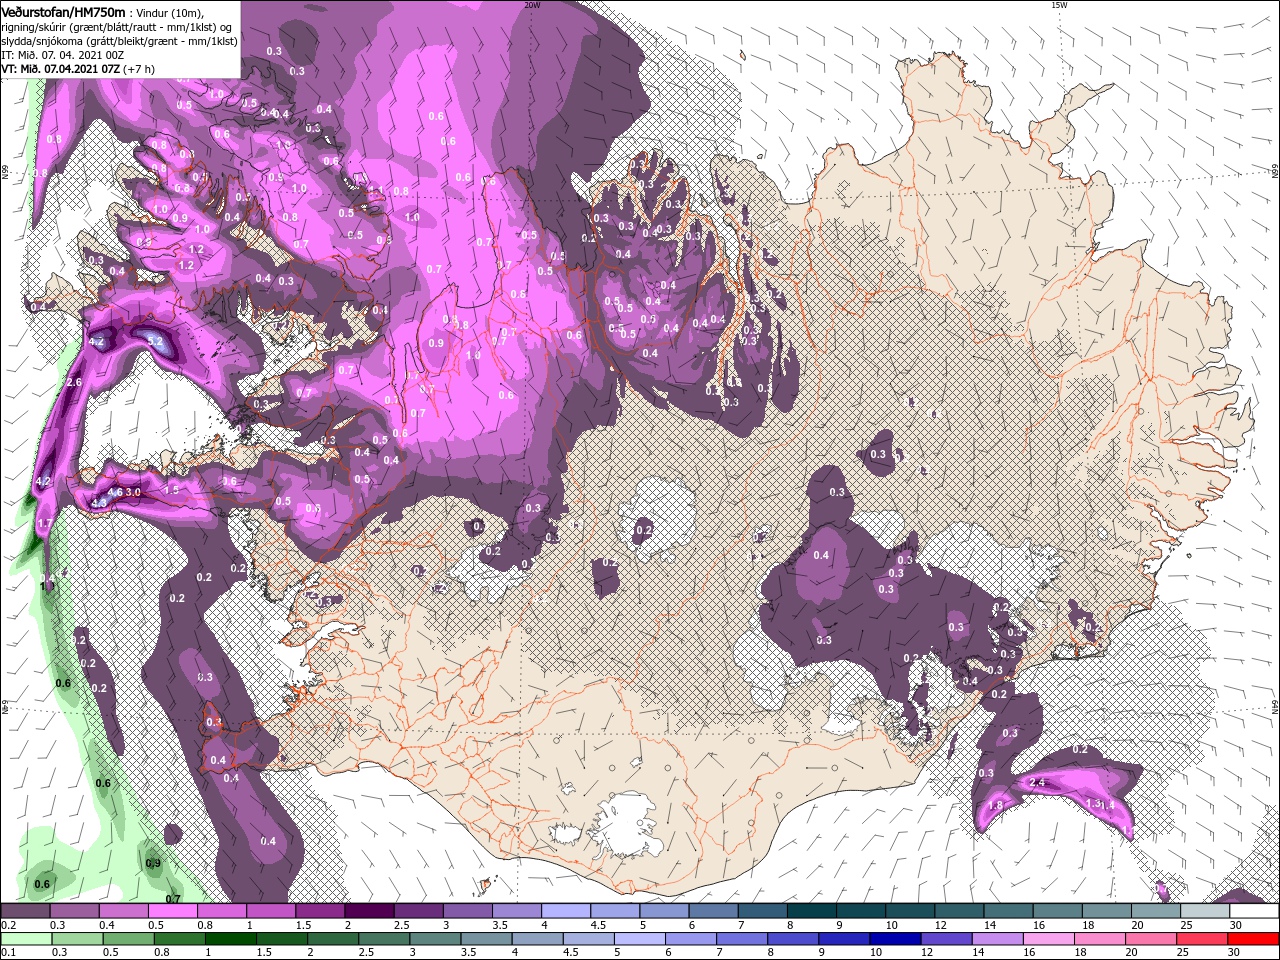The height and width of the screenshot is (960, 1280).
Task: Click the 5.2 snowfall value on the map
Action: (155, 341)
